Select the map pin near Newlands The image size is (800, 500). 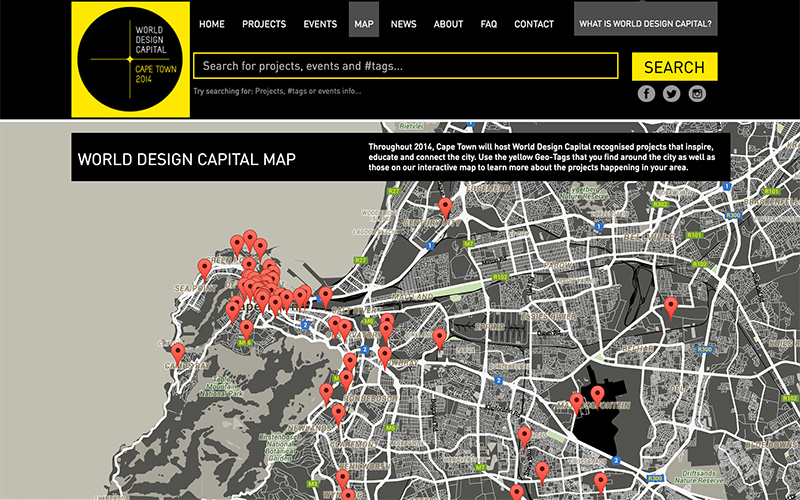pos(338,415)
